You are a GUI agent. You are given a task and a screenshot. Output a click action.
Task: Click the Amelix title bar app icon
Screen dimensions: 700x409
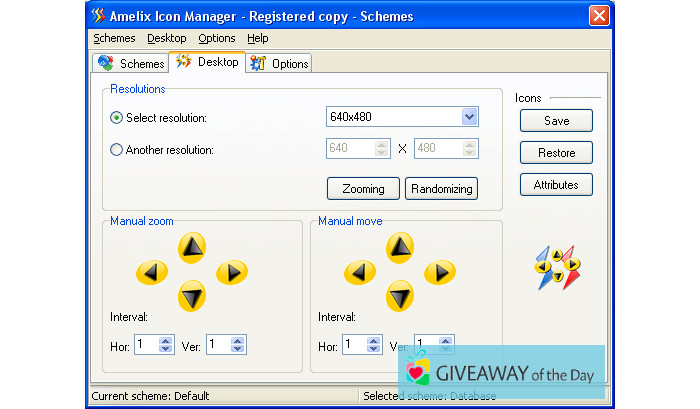click(98, 16)
